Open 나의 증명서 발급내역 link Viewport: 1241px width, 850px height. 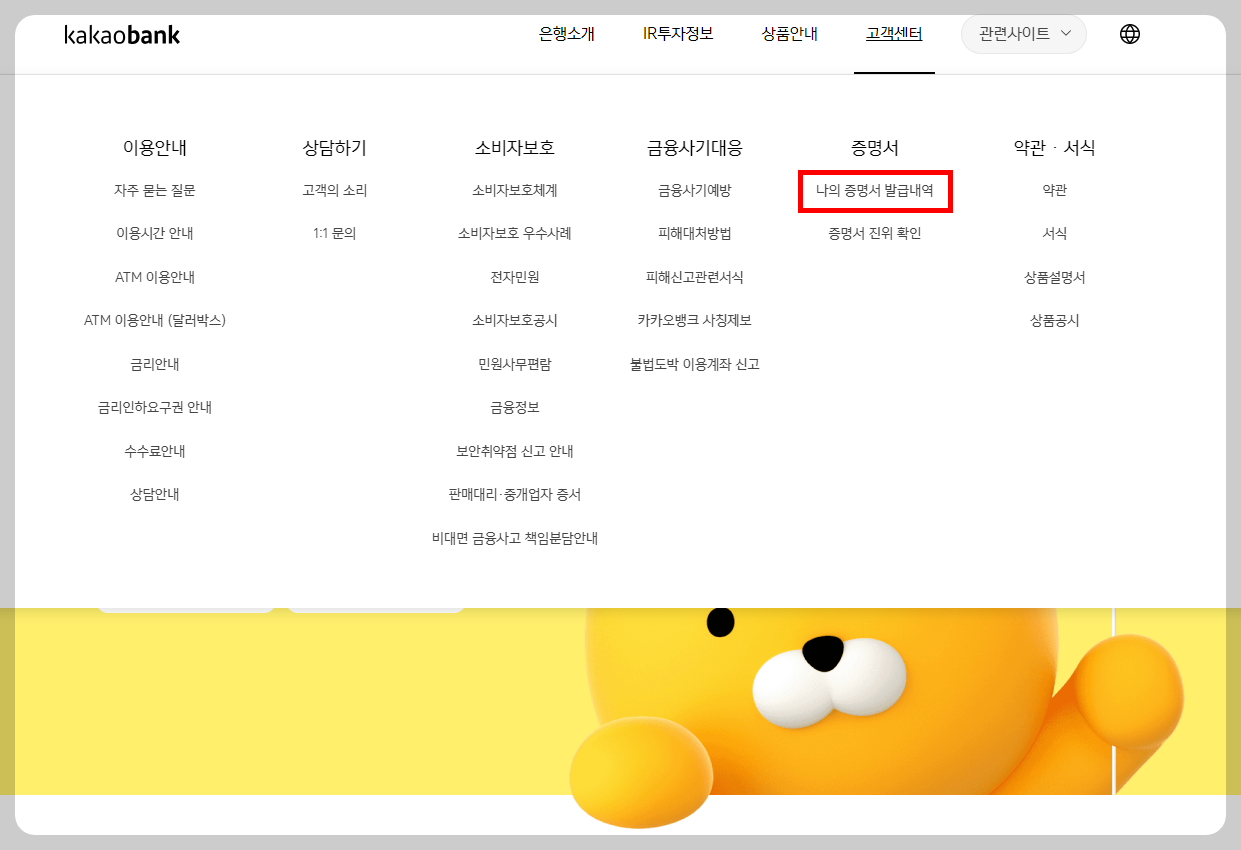pos(875,190)
